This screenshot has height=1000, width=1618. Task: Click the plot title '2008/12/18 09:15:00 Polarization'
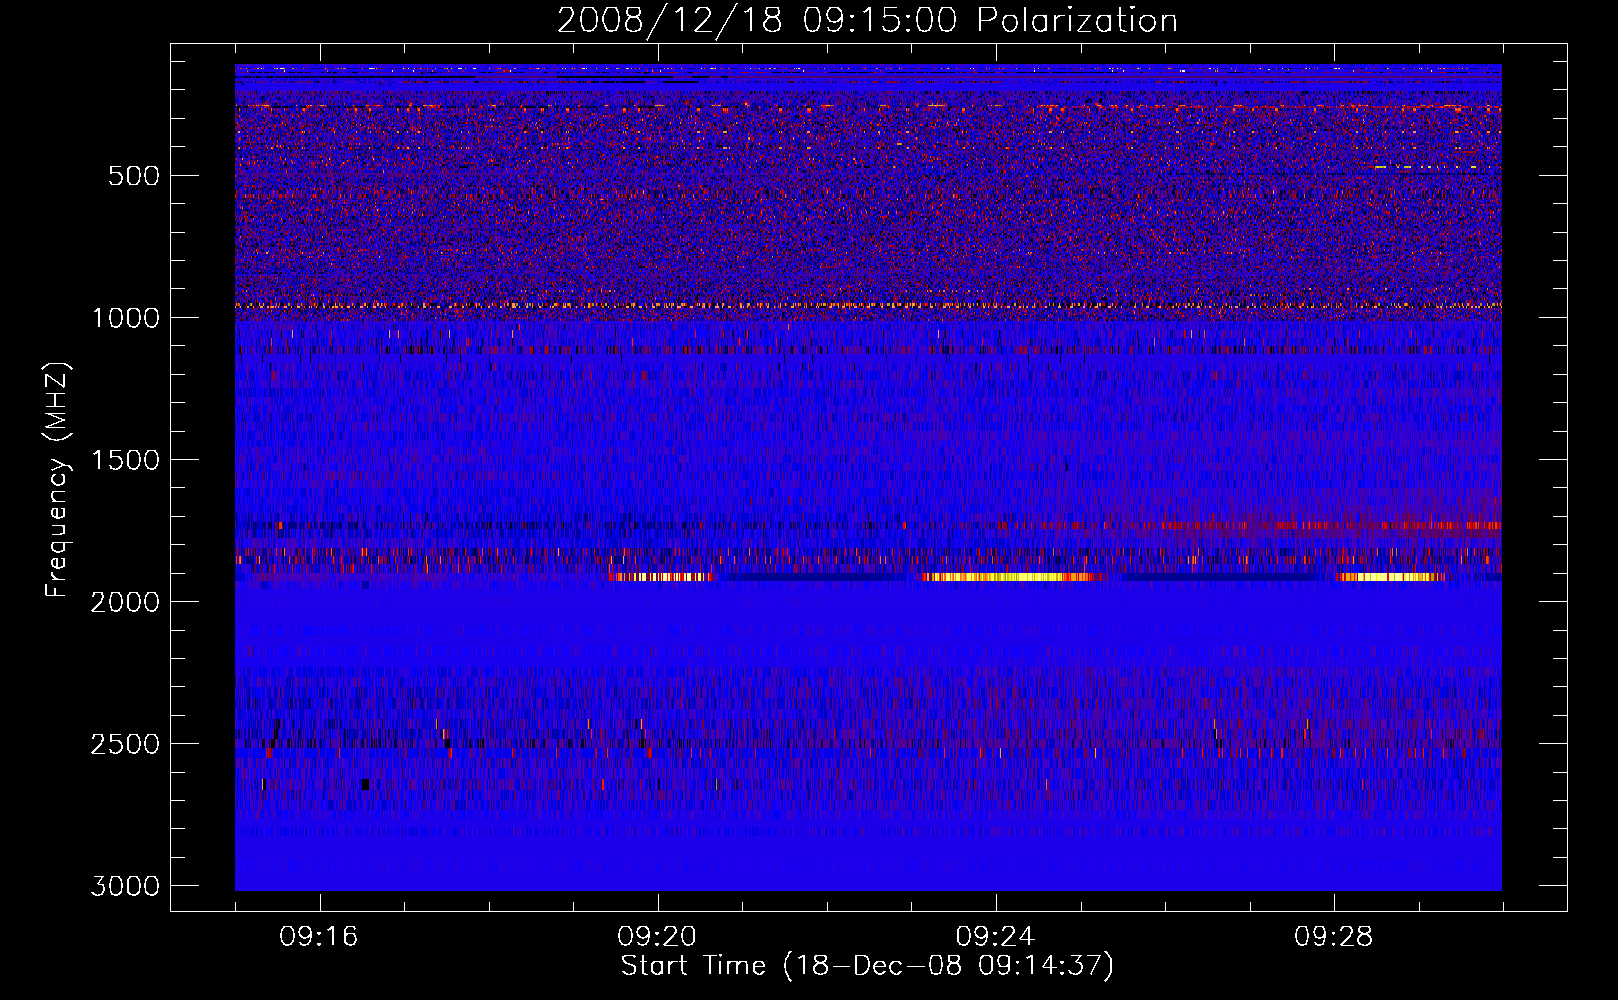coord(867,20)
